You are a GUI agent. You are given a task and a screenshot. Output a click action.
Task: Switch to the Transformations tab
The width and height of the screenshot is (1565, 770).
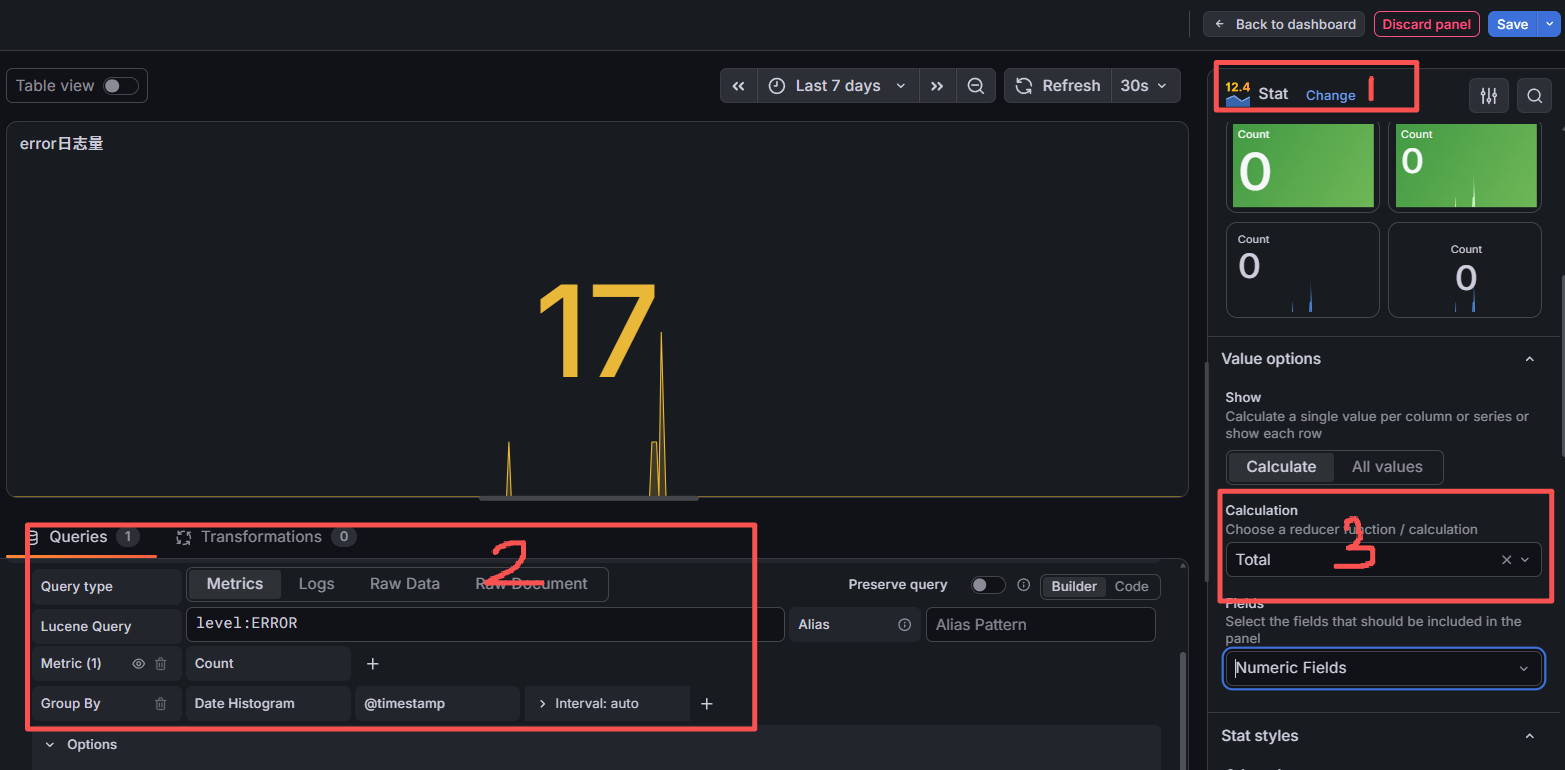click(266, 537)
